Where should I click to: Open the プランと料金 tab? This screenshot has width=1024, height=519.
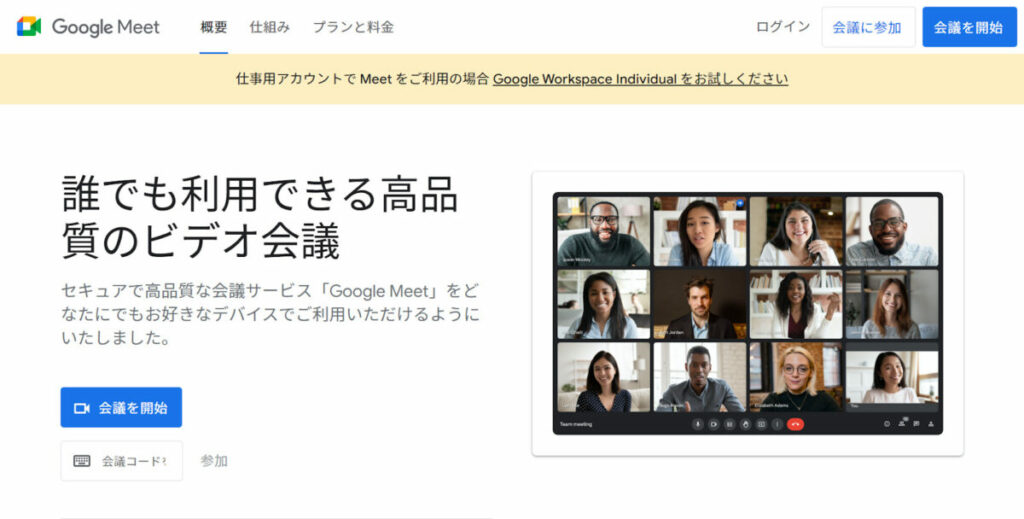(x=353, y=27)
